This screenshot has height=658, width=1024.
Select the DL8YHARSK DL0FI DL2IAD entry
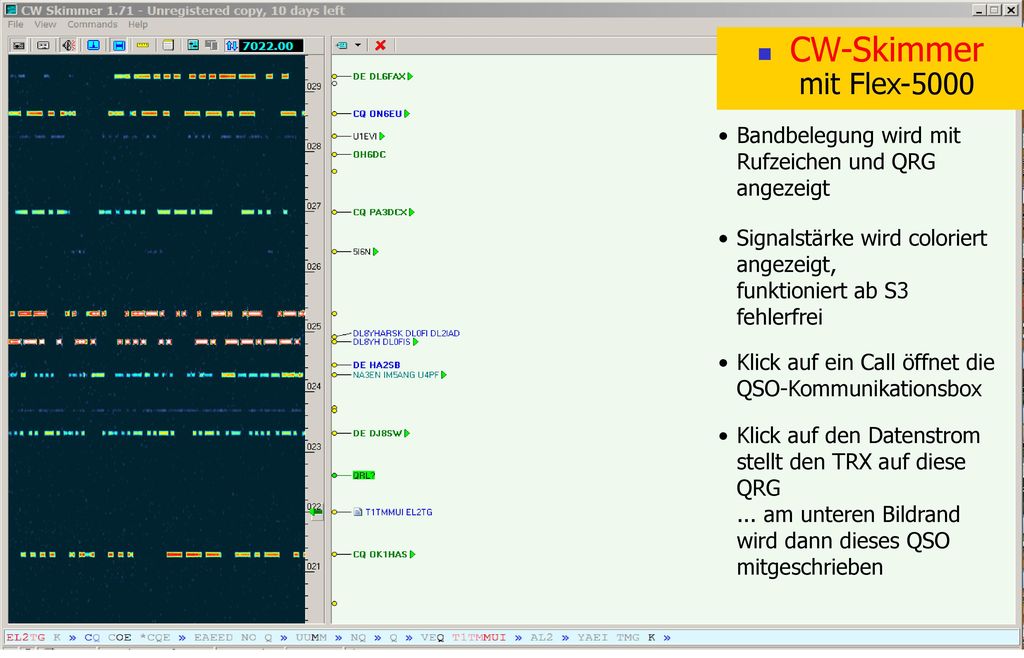(x=406, y=334)
